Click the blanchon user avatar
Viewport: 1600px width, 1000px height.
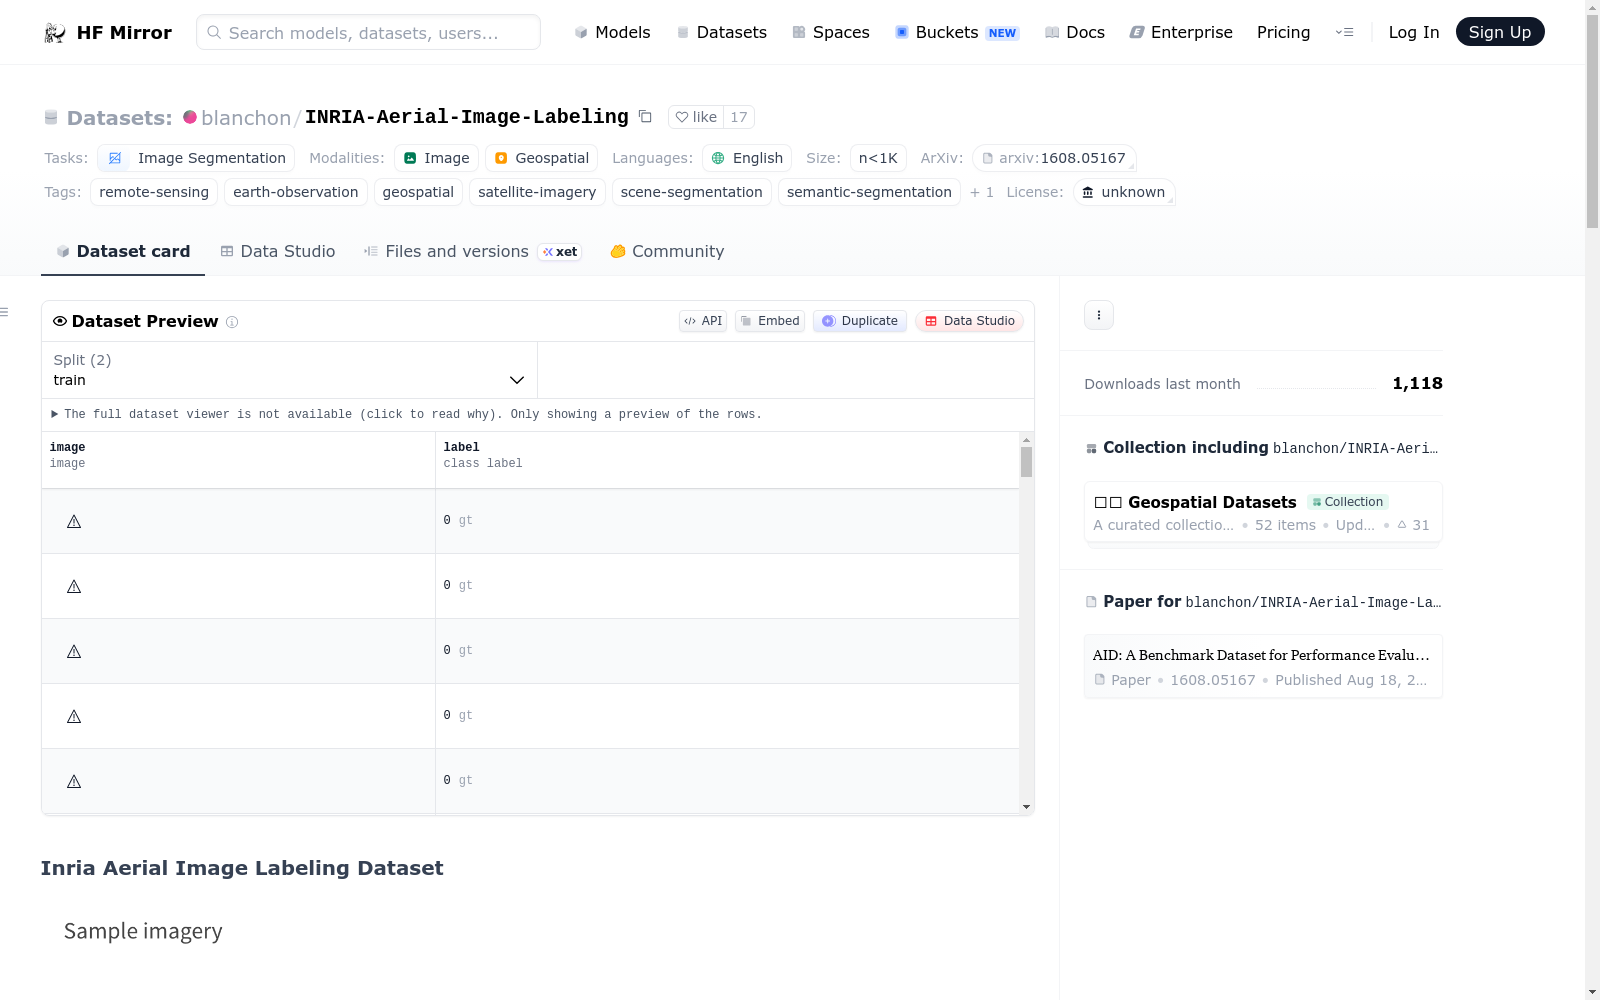click(x=190, y=117)
